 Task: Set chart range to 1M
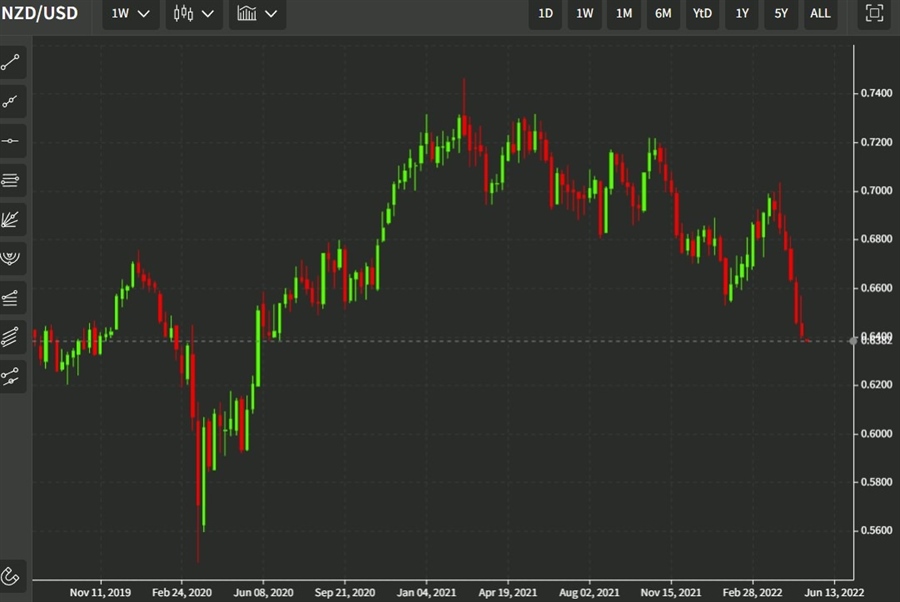click(624, 13)
